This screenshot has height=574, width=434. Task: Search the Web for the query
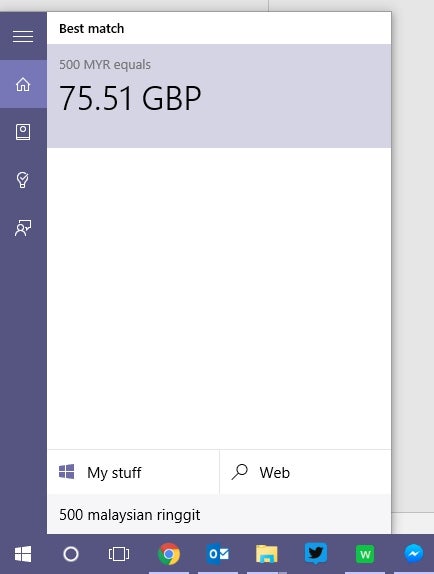point(306,472)
